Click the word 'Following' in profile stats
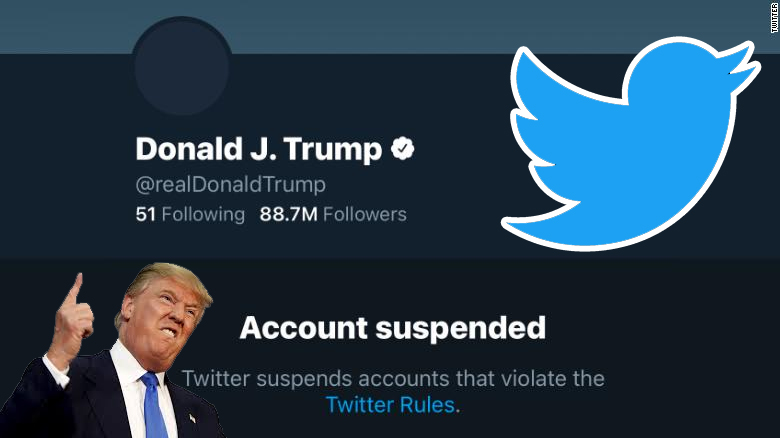The height and width of the screenshot is (438, 780). coord(204,214)
